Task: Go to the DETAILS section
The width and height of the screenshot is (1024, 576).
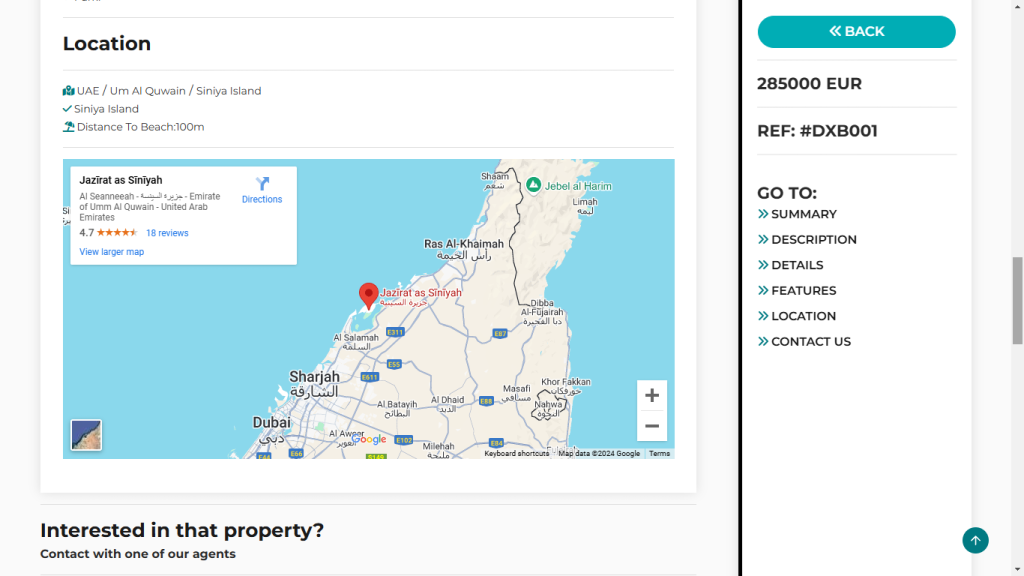Action: [x=797, y=265]
